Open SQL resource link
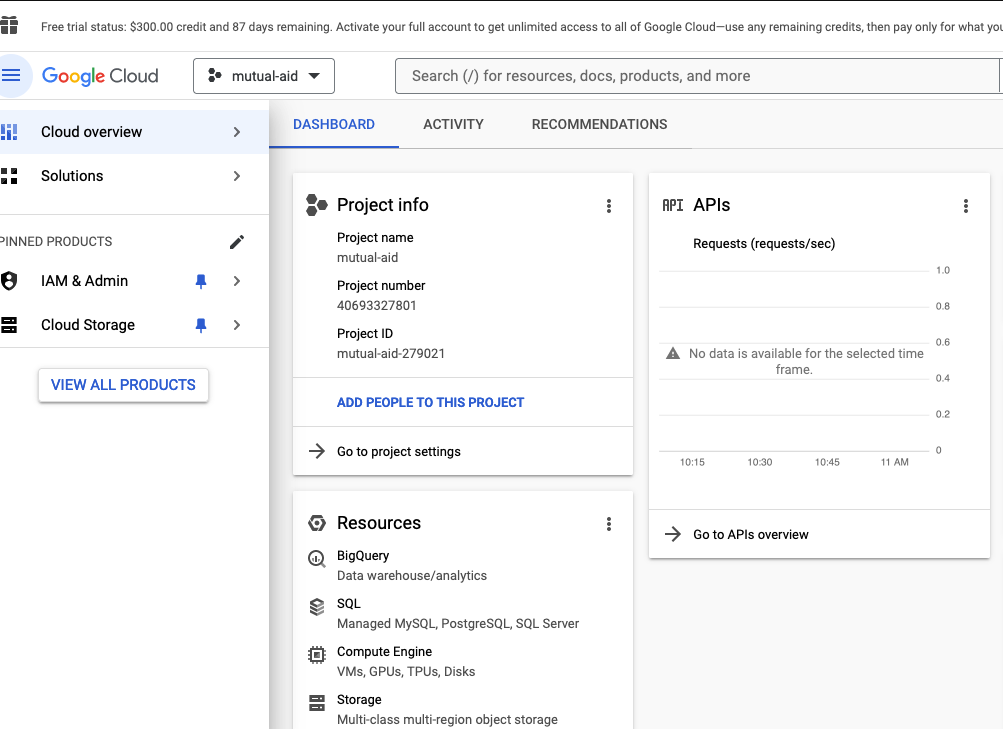The image size is (1003, 729). (x=349, y=604)
